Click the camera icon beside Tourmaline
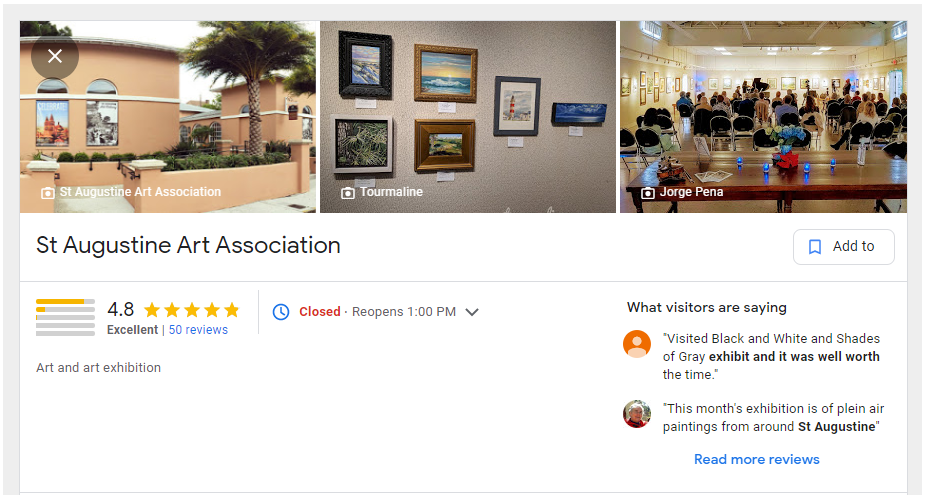 [x=348, y=193]
